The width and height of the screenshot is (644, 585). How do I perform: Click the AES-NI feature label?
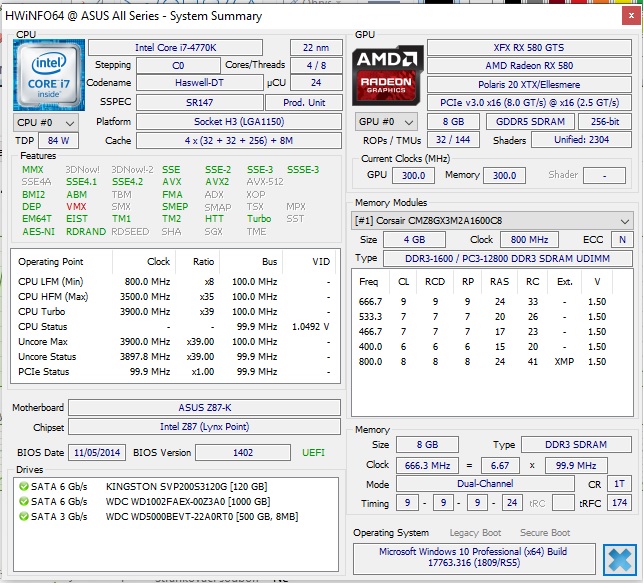click(x=38, y=232)
